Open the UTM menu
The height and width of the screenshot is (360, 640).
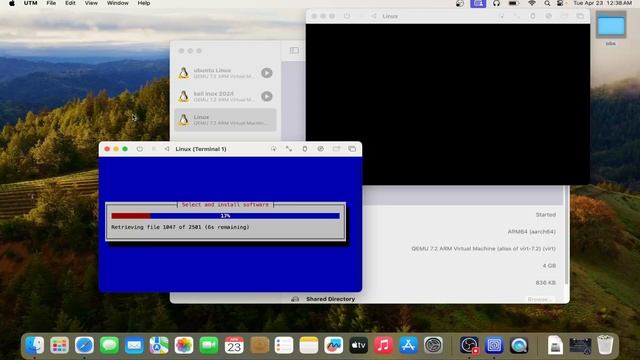coord(30,3)
